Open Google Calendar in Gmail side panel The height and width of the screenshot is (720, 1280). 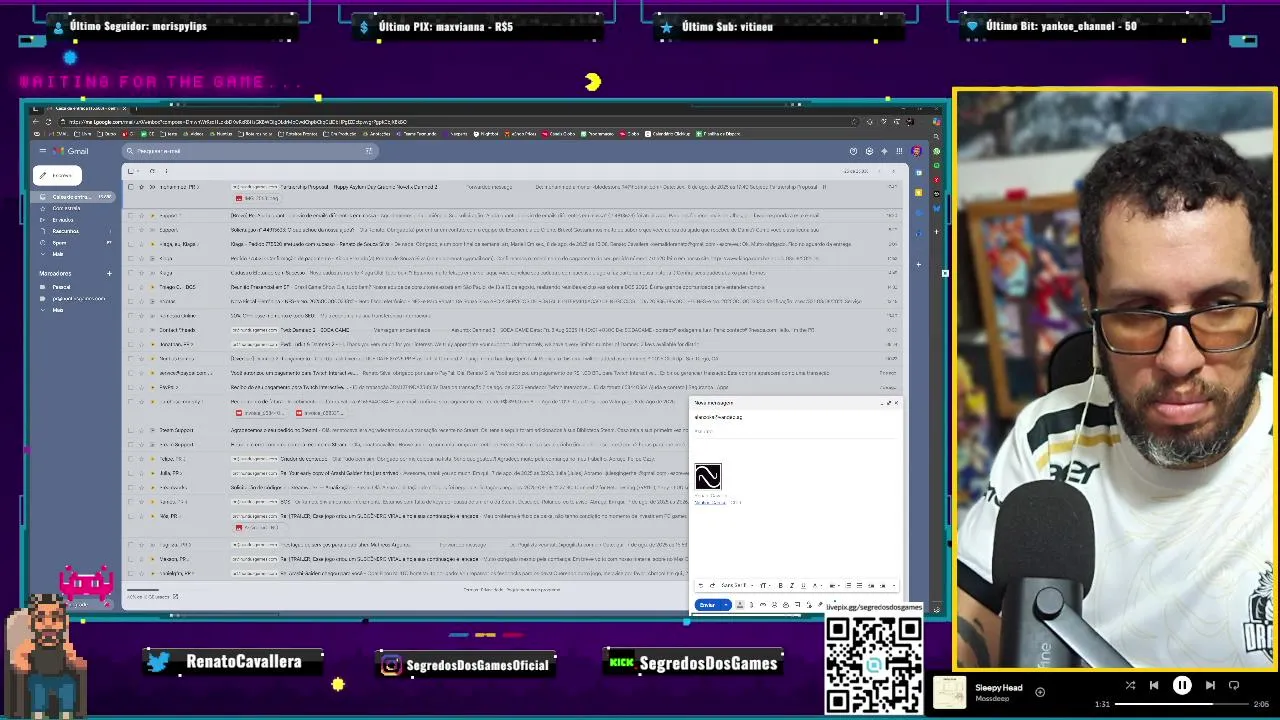[x=919, y=173]
